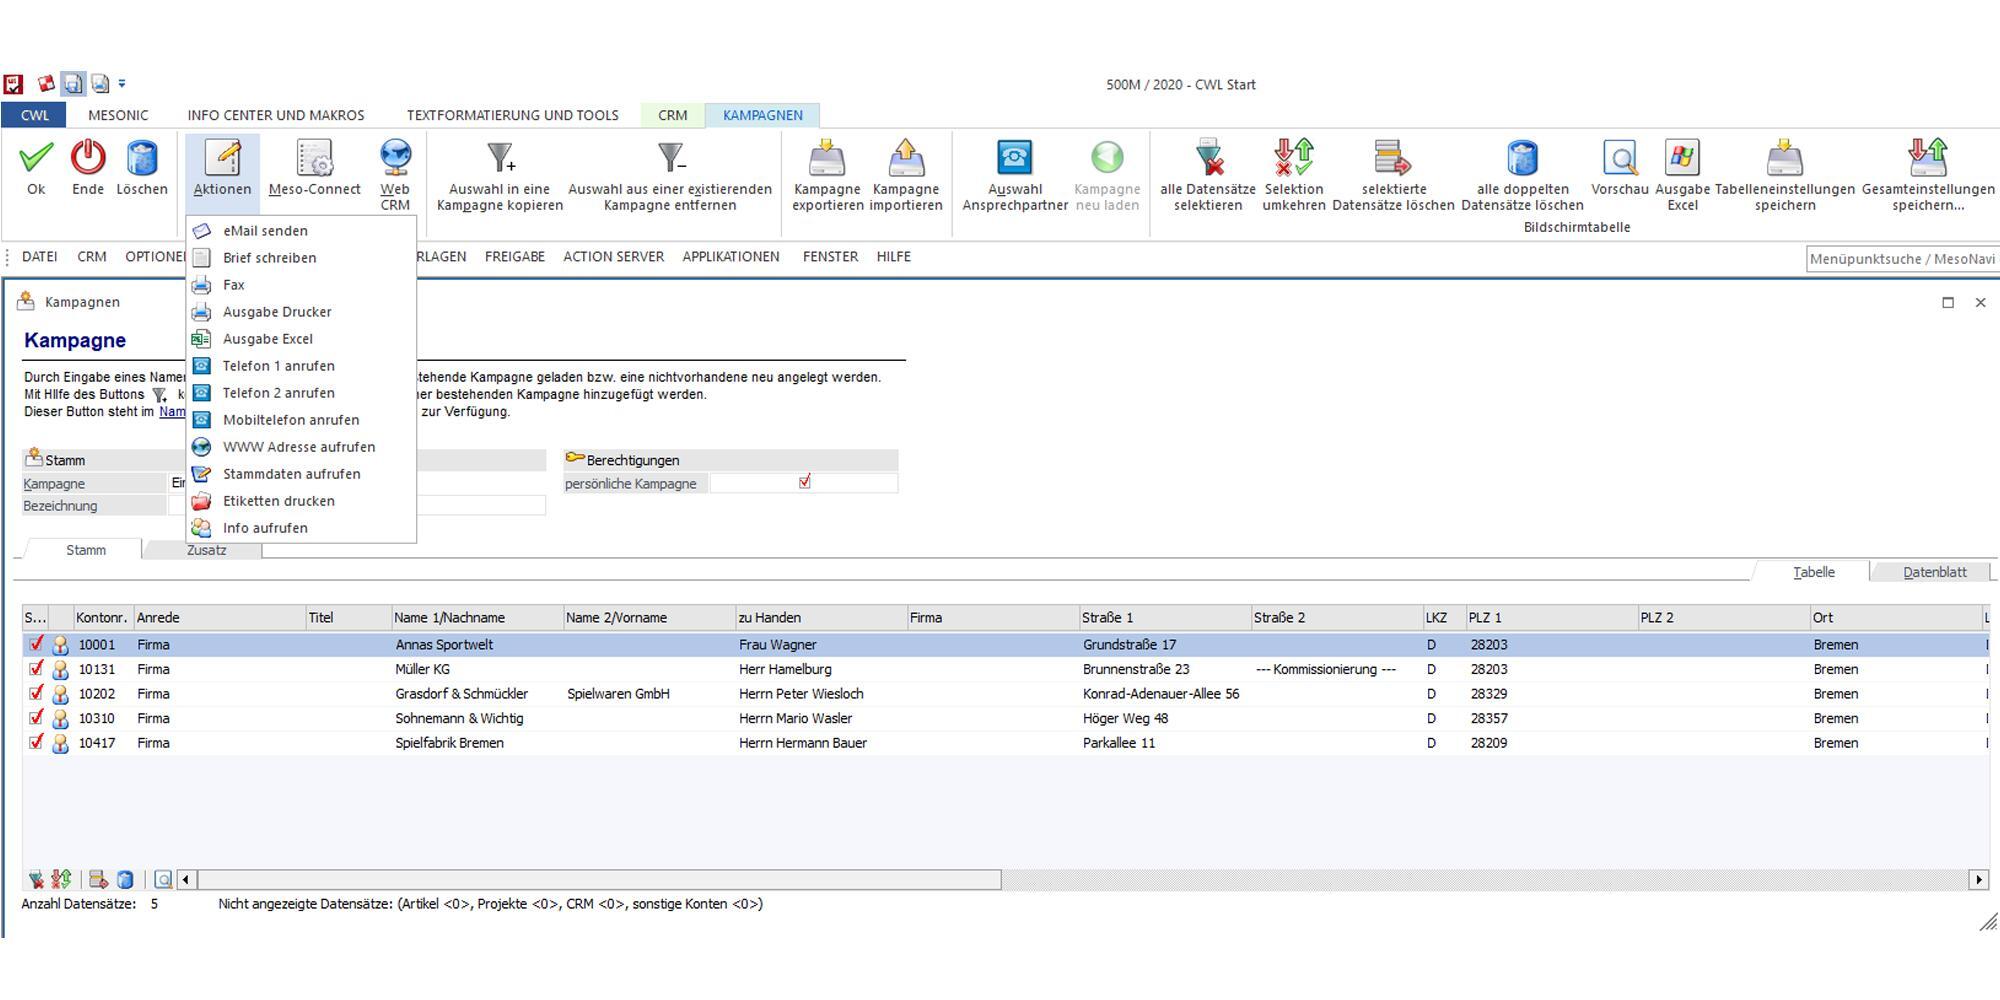Select Stammdaten aufrufen menu entry
Image resolution: width=2000 pixels, height=1000 pixels.
pyautogui.click(x=301, y=474)
